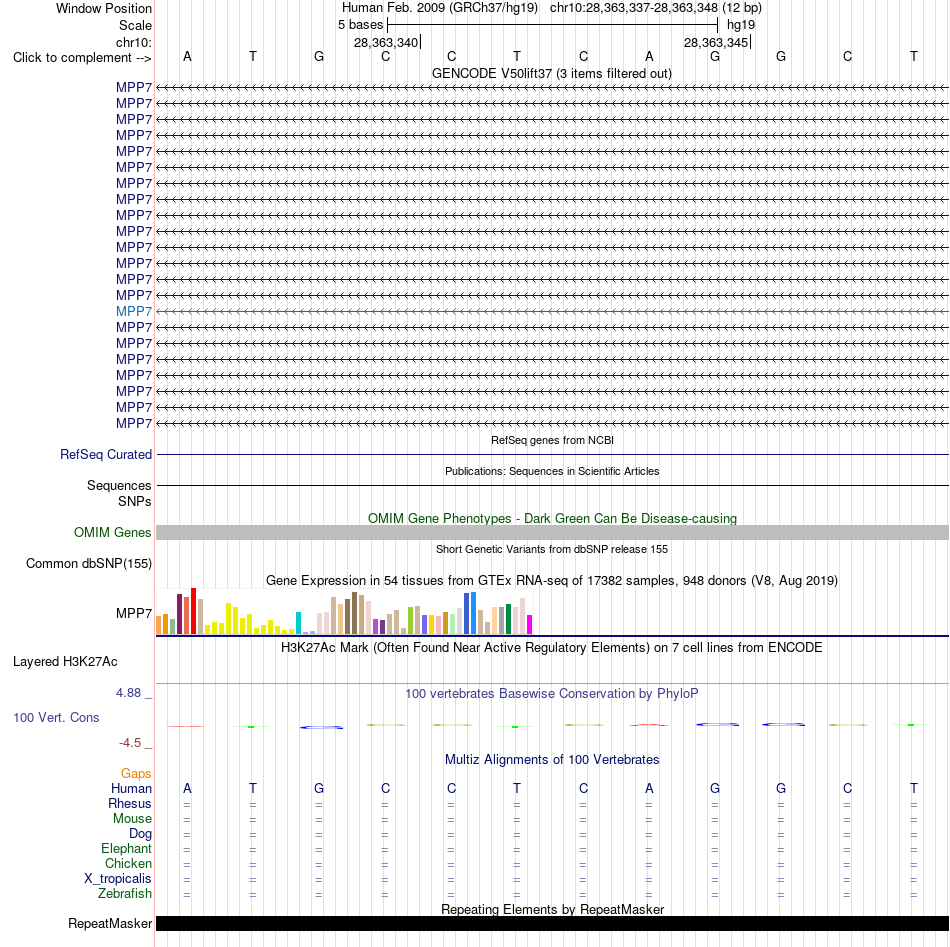
Task: Click the 'chr10:' ruler label
Action: point(134,42)
